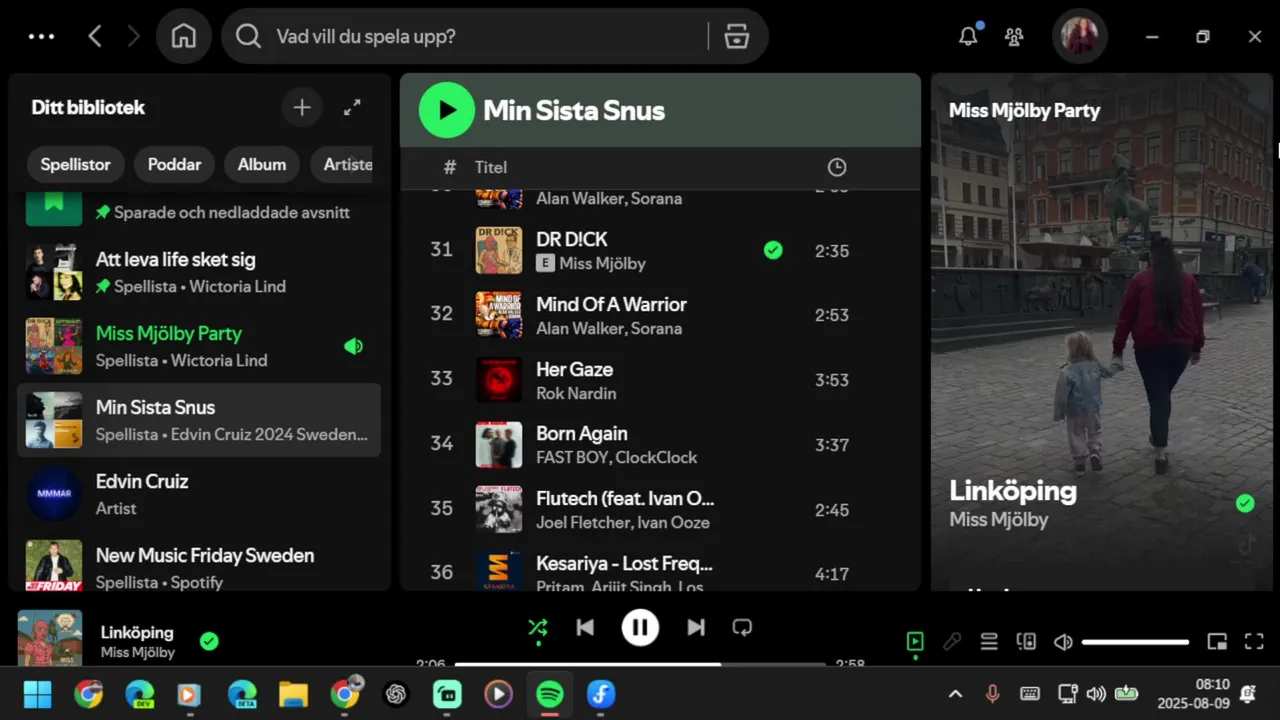Open Att leva life sket sig playlist
Viewport: 1280px width, 720px height.
point(199,272)
